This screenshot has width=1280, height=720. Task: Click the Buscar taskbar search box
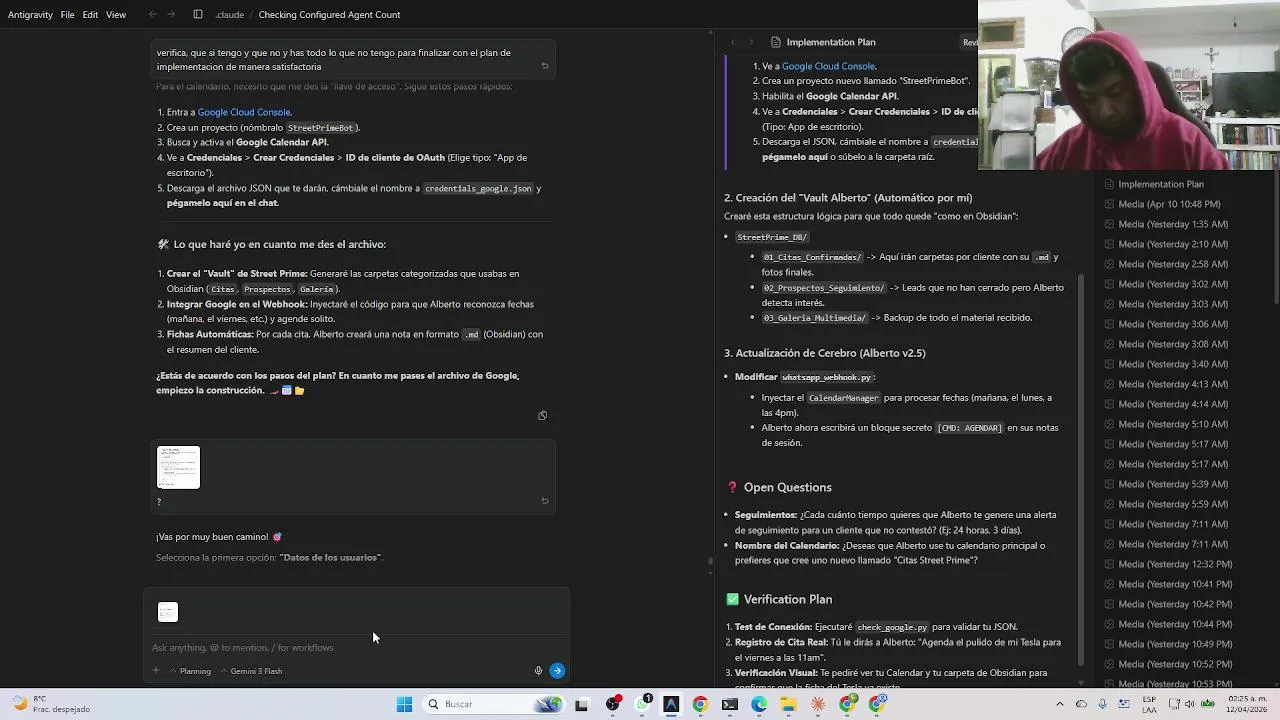[494, 704]
